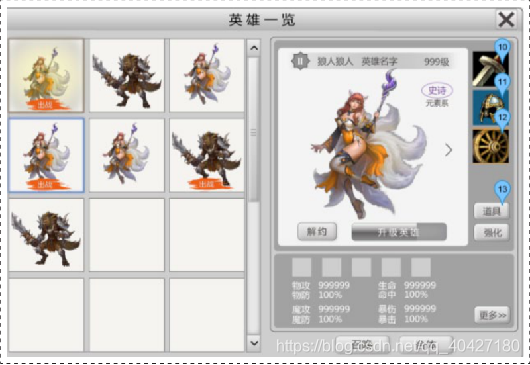The width and height of the screenshot is (530, 365).
Task: Click the scroll-up arrow of hero list
Action: [x=254, y=48]
